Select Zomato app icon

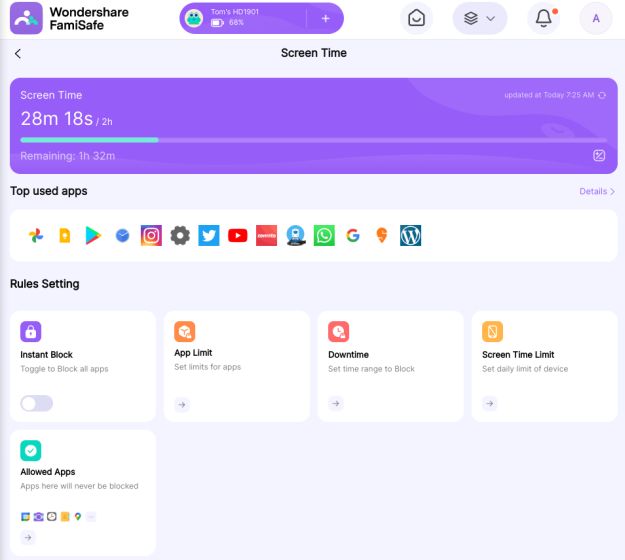[x=266, y=236]
